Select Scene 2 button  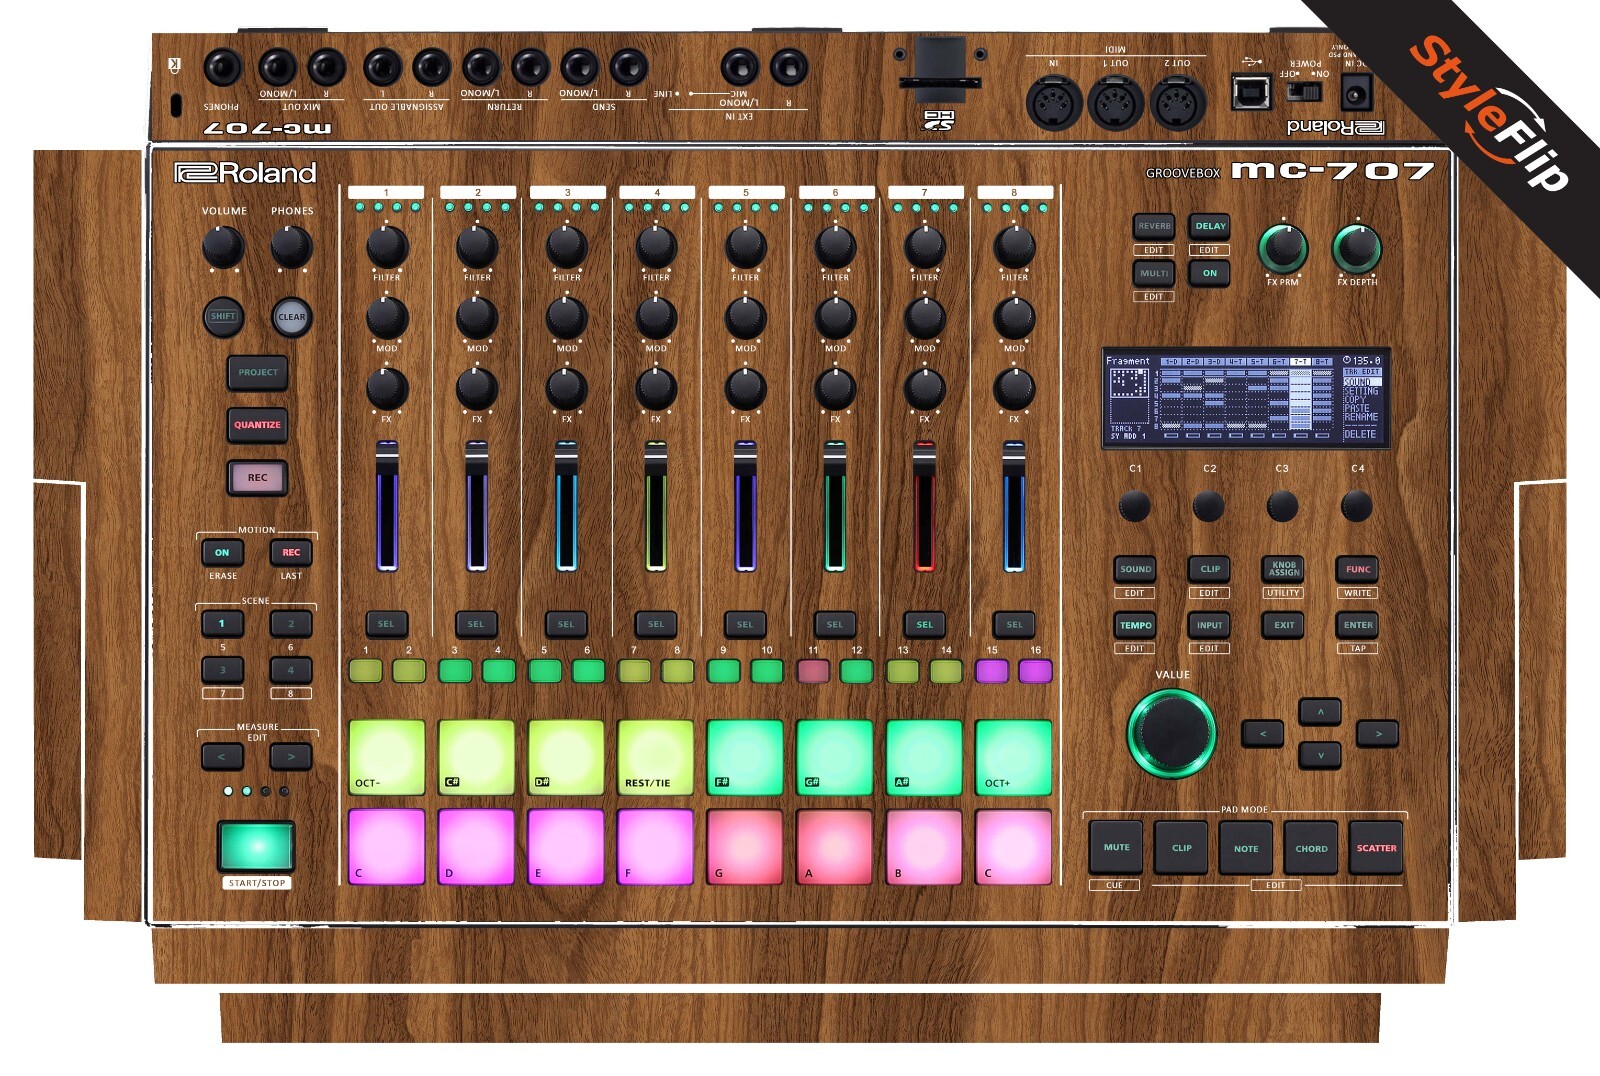coord(291,624)
